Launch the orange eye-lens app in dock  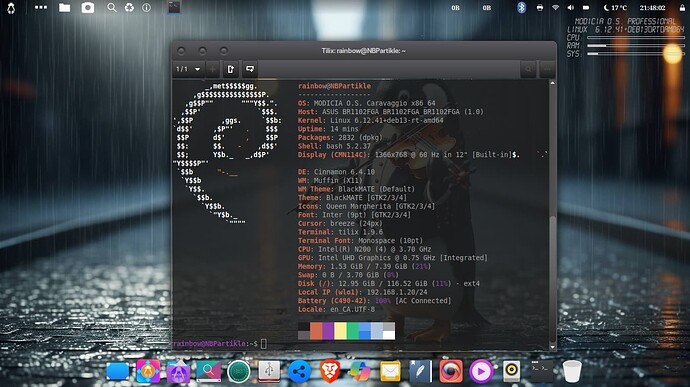(x=451, y=372)
